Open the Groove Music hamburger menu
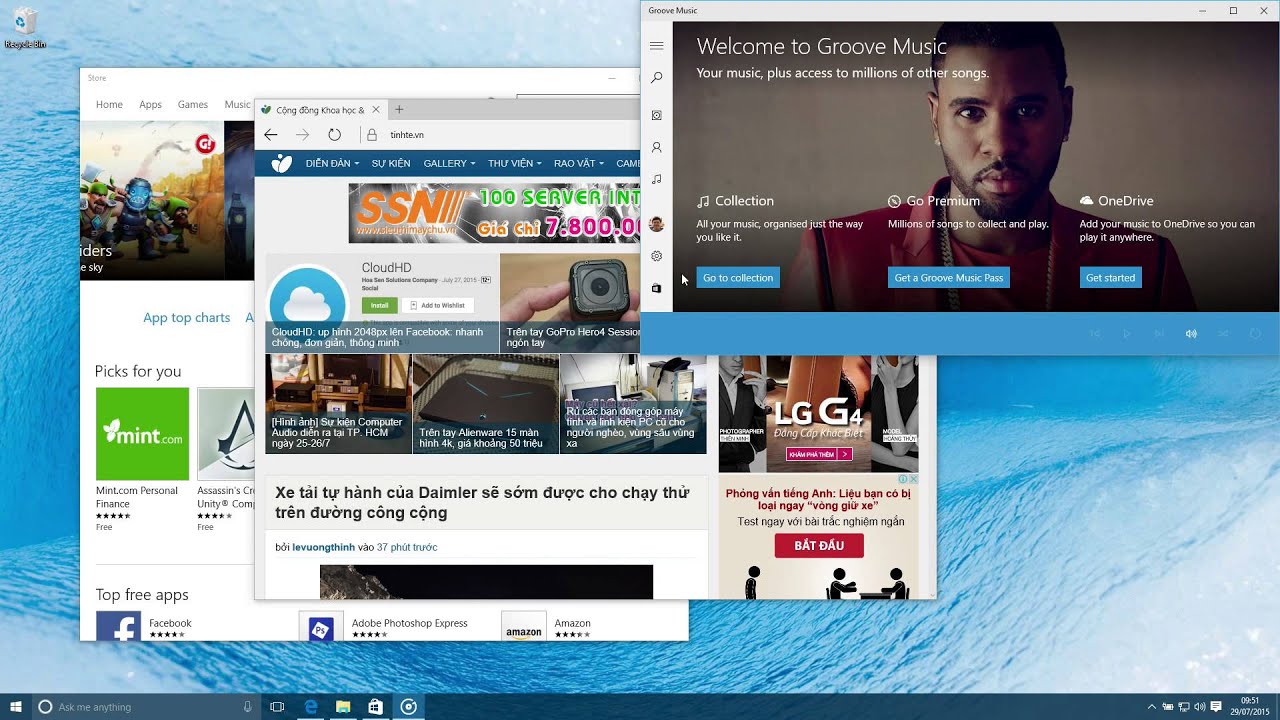 [x=656, y=46]
